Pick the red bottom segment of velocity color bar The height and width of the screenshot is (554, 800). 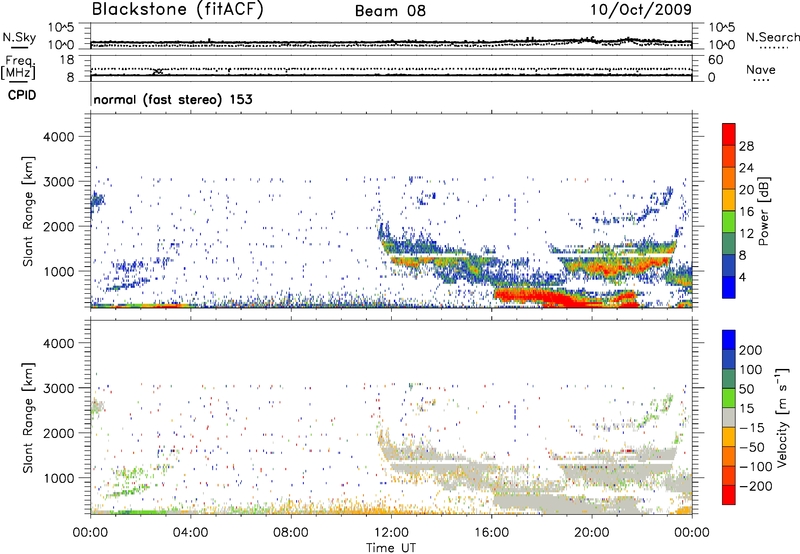click(x=729, y=495)
